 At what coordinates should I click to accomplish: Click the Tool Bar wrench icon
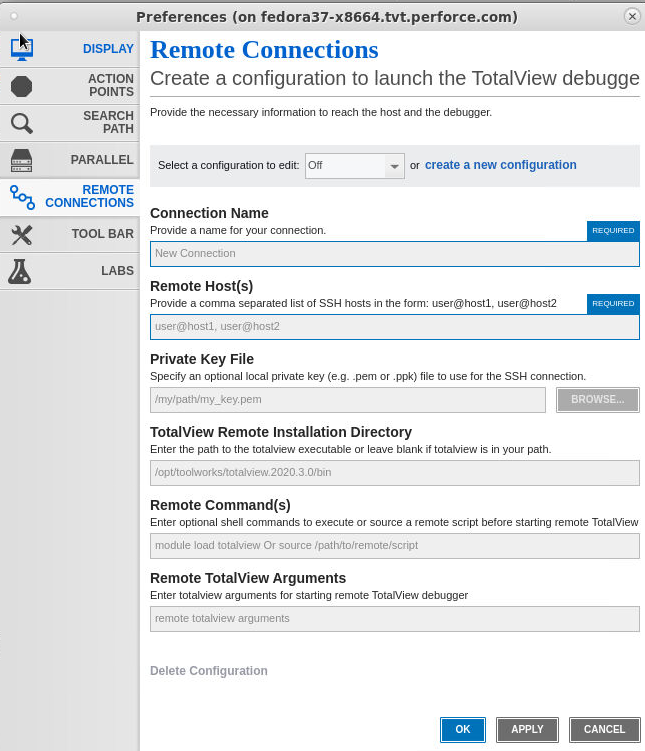coord(22,234)
